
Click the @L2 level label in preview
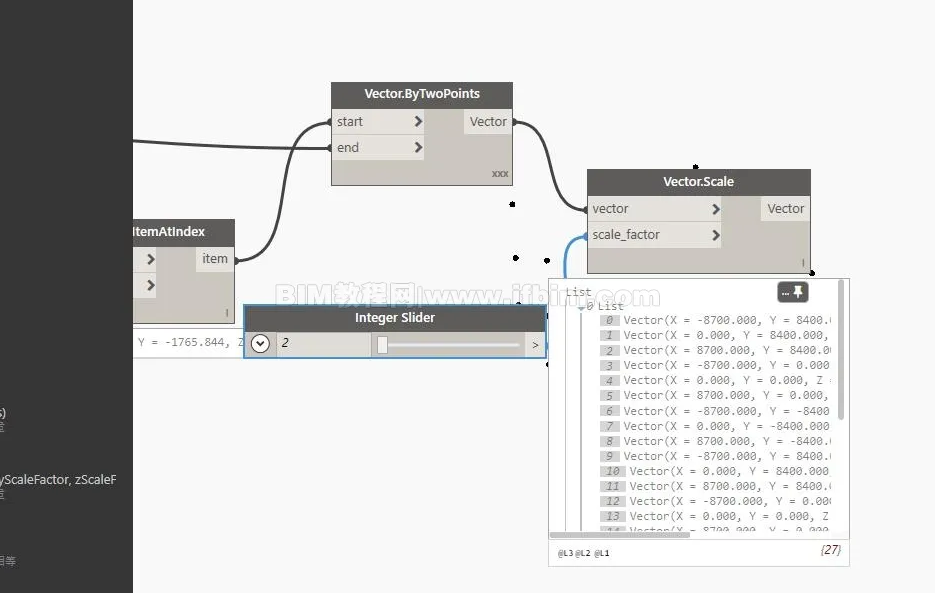pos(583,553)
